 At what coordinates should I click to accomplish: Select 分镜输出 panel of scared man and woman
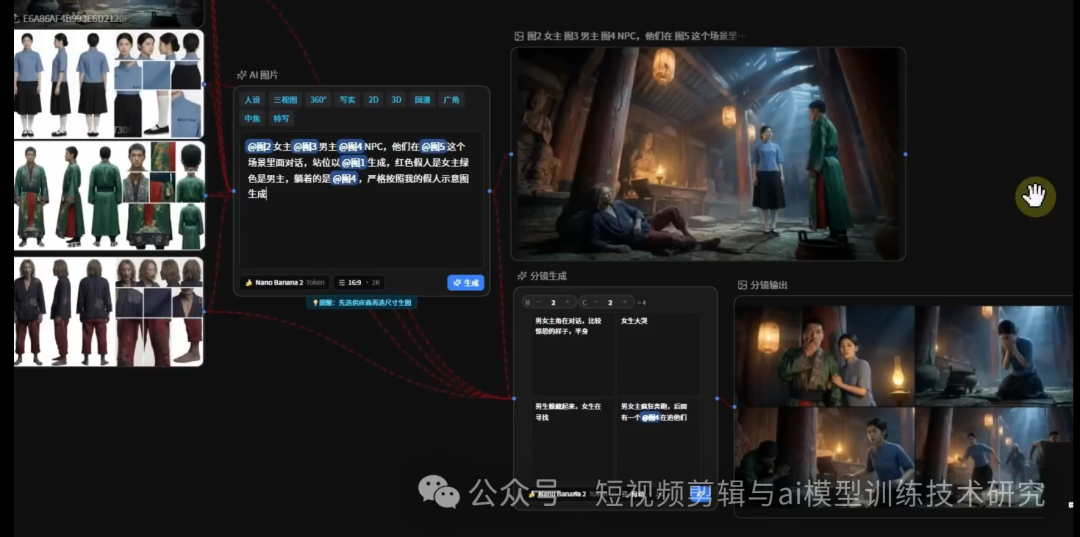click(824, 356)
